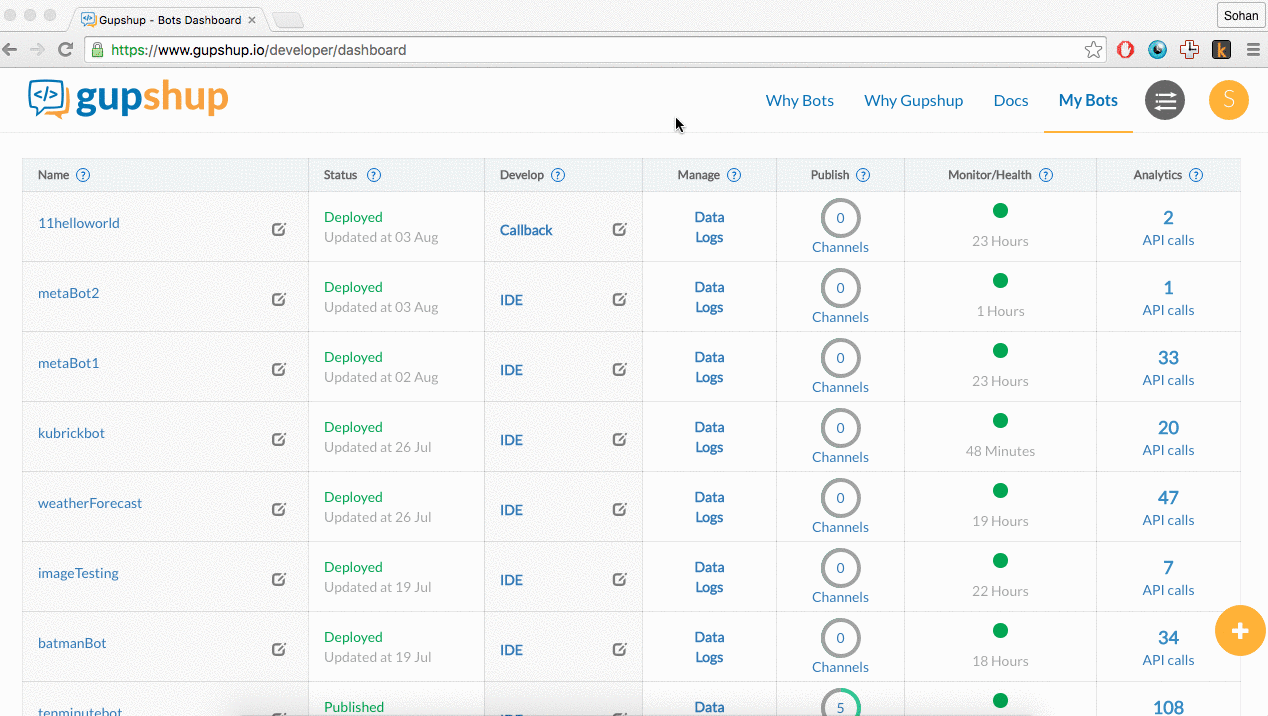
Task: Edit the name of imageTesting bot
Action: 279,579
